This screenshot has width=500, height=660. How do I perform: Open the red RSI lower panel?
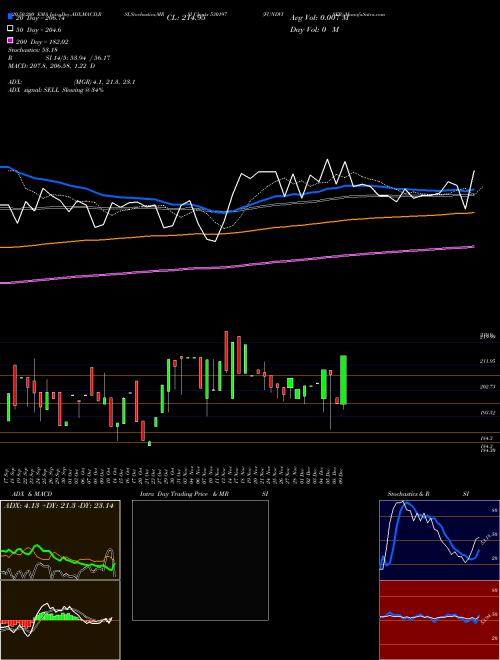coord(439,620)
